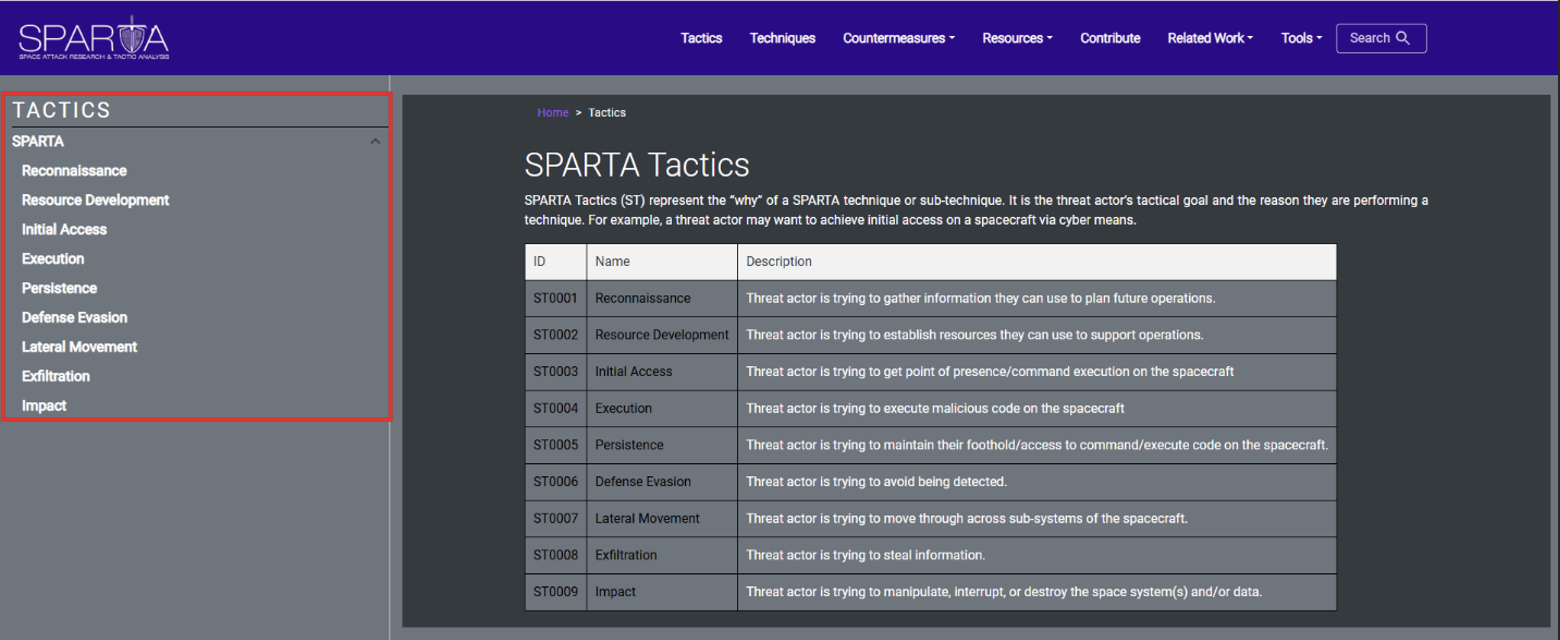Click the ST0007 table cell
Screen dimensions: 1560x640
pos(556,518)
